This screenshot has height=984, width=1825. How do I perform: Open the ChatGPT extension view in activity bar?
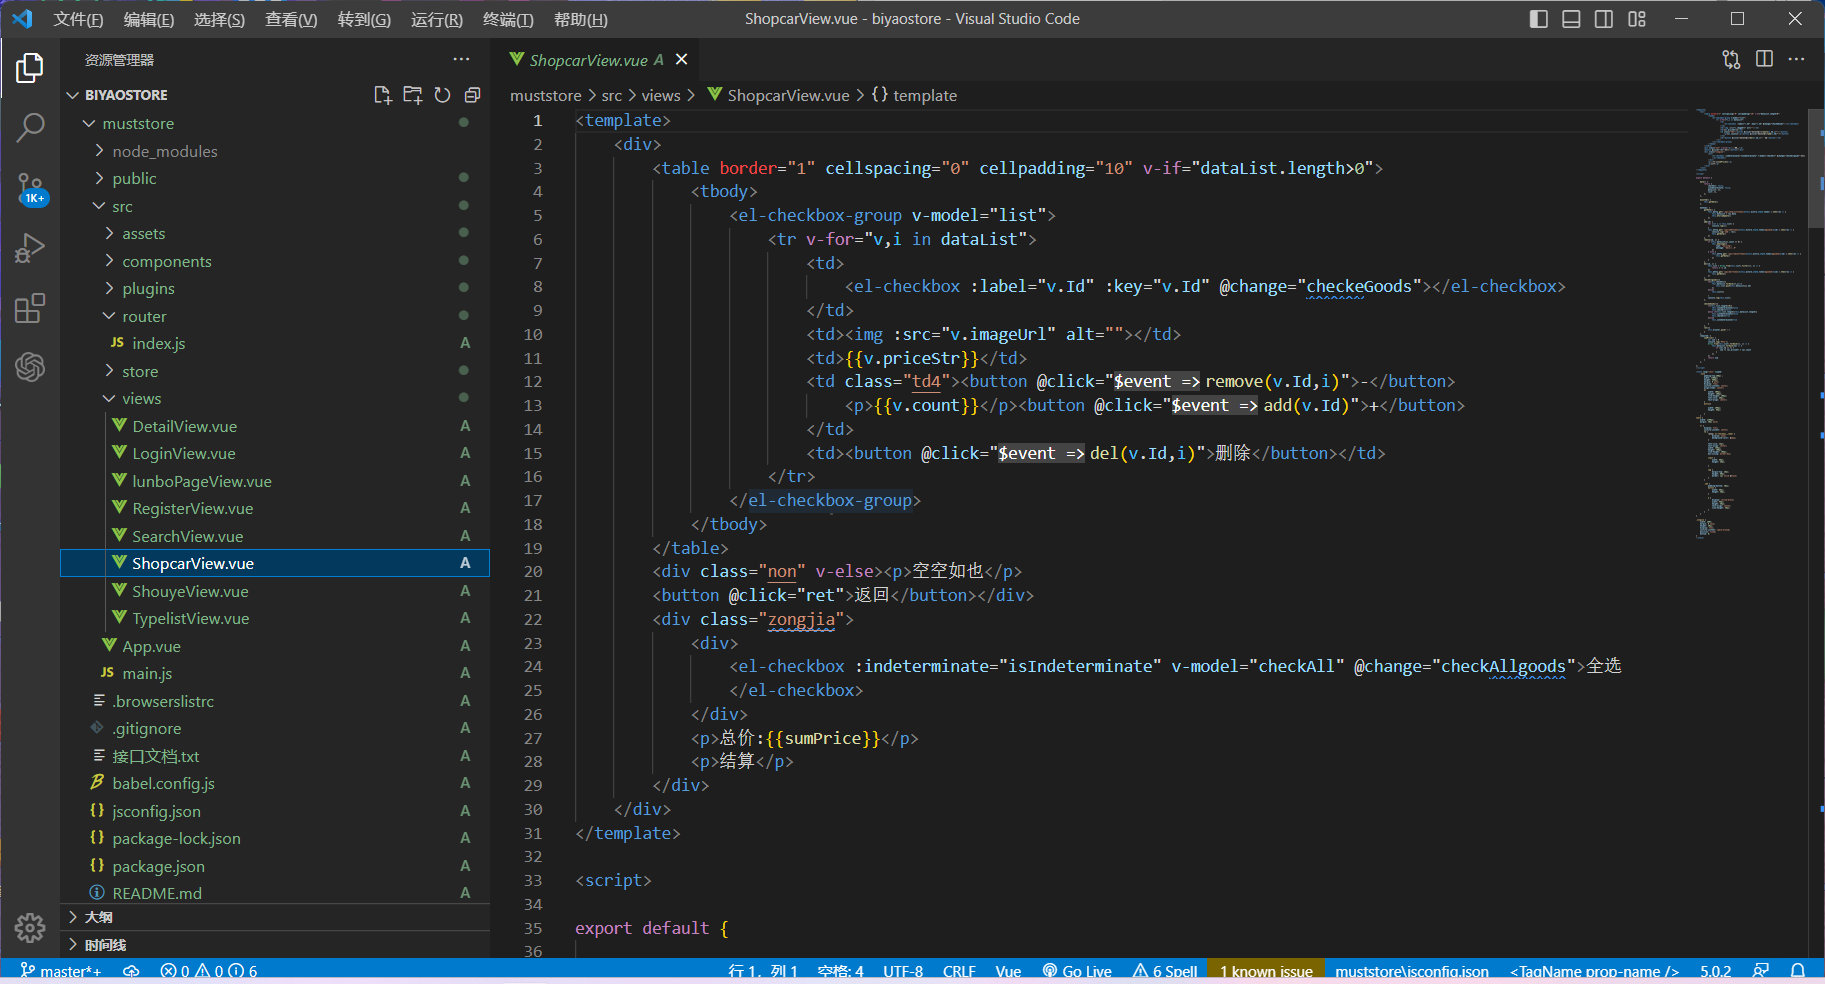(30, 367)
